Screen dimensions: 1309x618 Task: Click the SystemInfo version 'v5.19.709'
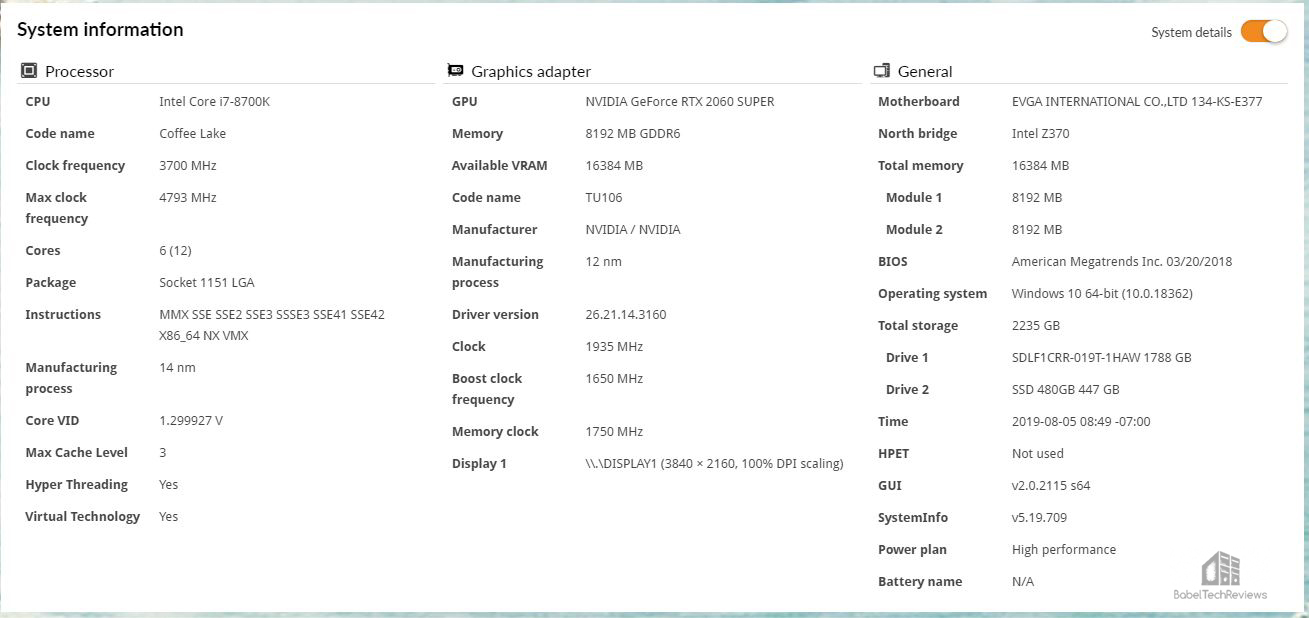[x=1039, y=517]
